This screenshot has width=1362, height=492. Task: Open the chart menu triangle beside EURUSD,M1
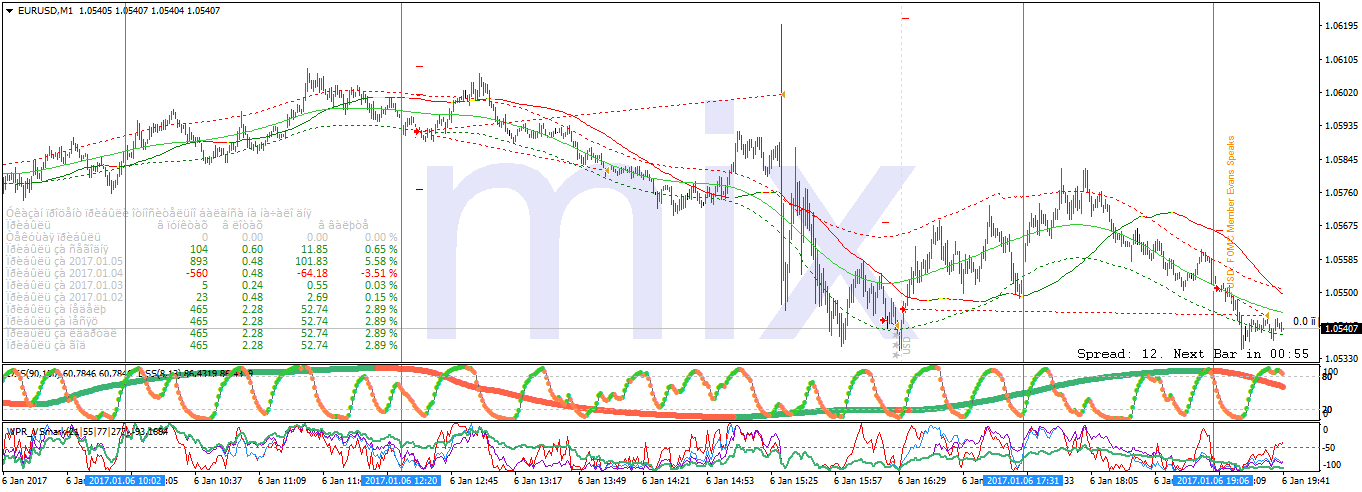(x=9, y=10)
